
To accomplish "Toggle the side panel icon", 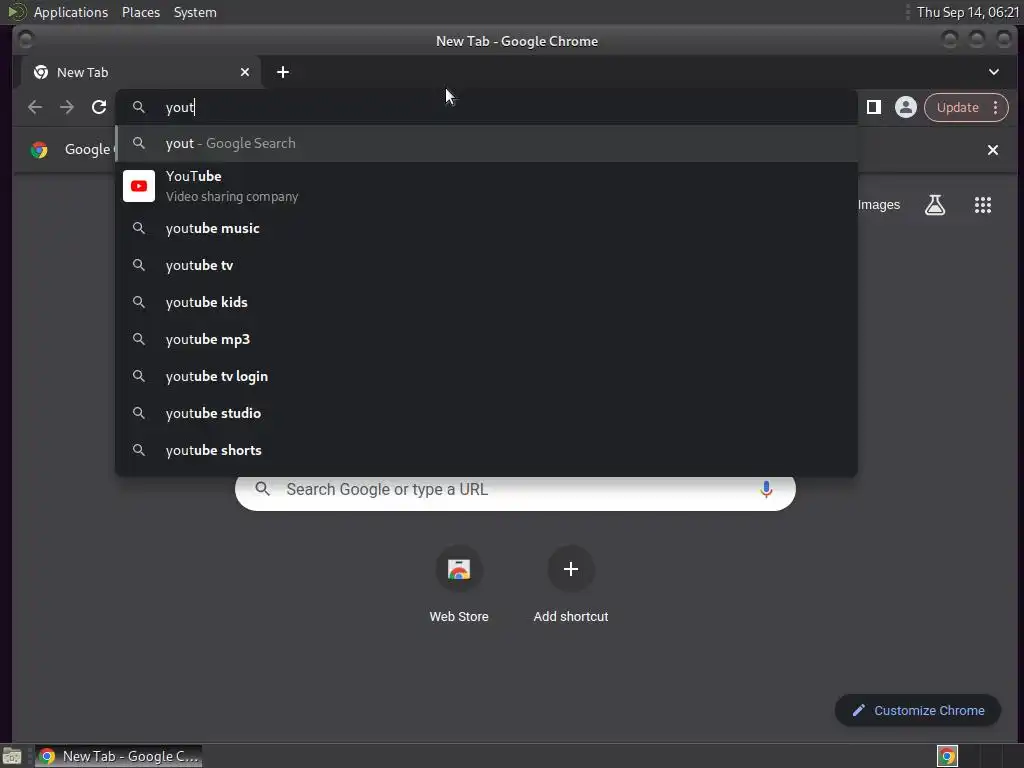I will pos(874,107).
